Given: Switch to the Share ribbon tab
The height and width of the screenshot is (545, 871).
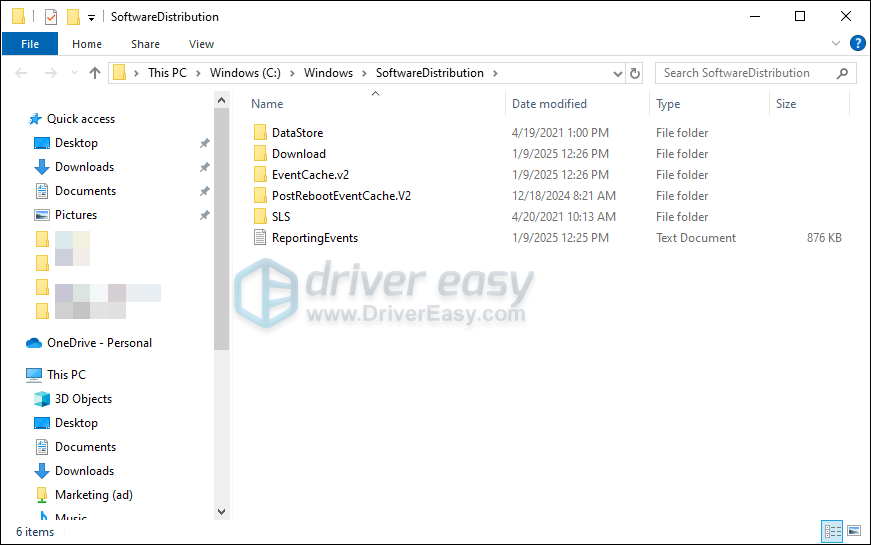Looking at the screenshot, I should pos(146,44).
